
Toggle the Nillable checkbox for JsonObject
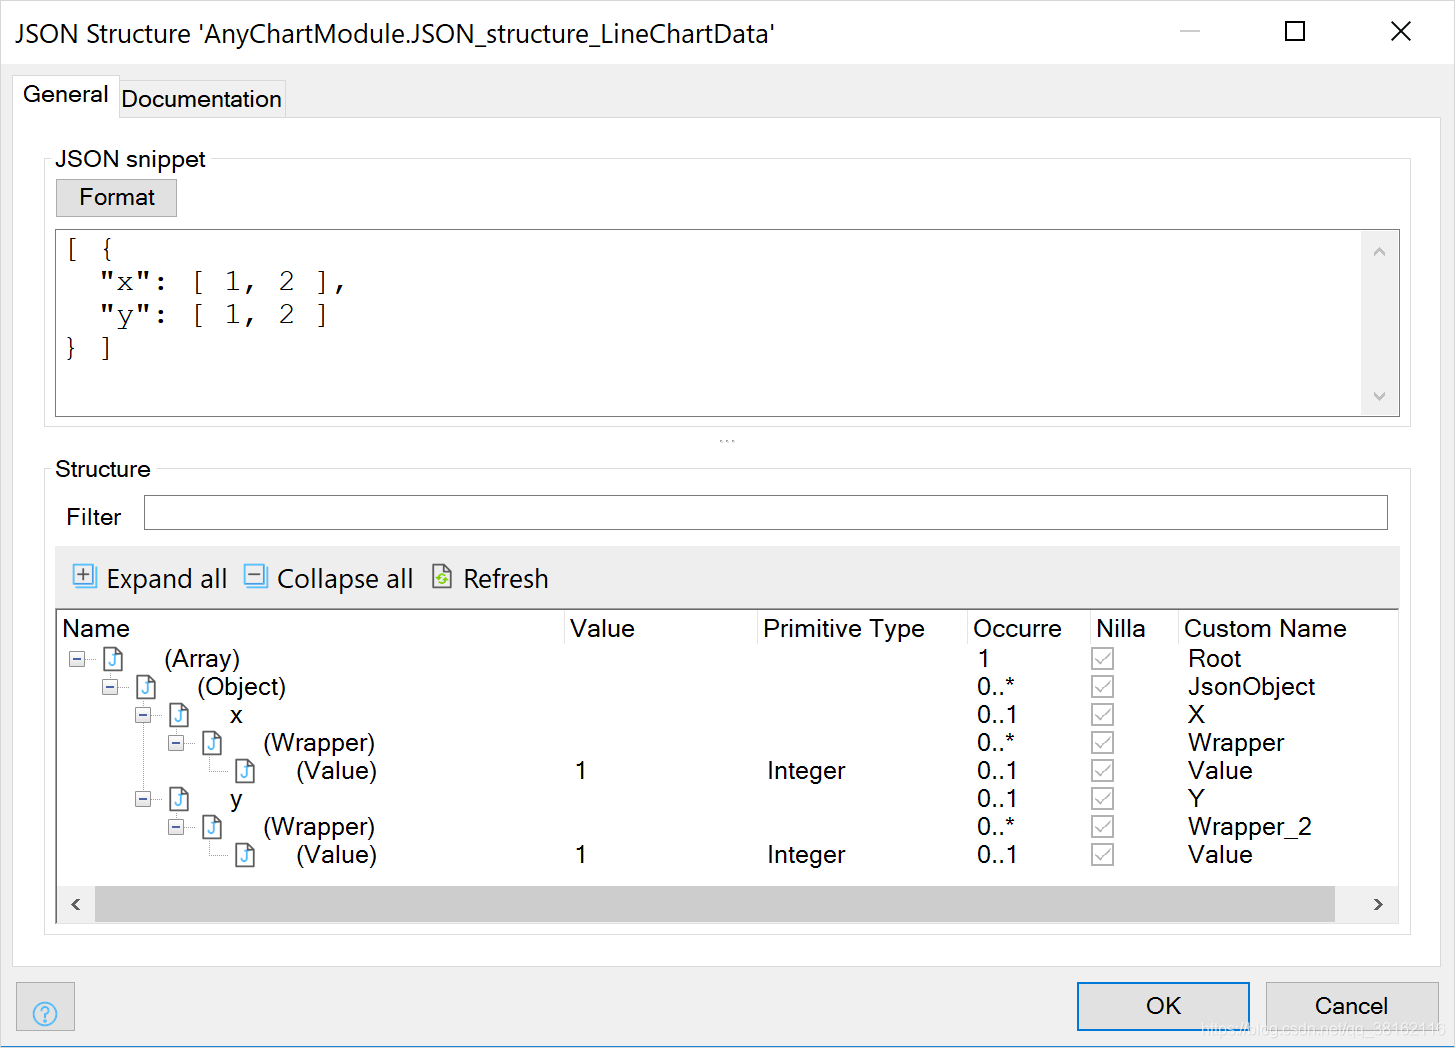(x=1101, y=686)
